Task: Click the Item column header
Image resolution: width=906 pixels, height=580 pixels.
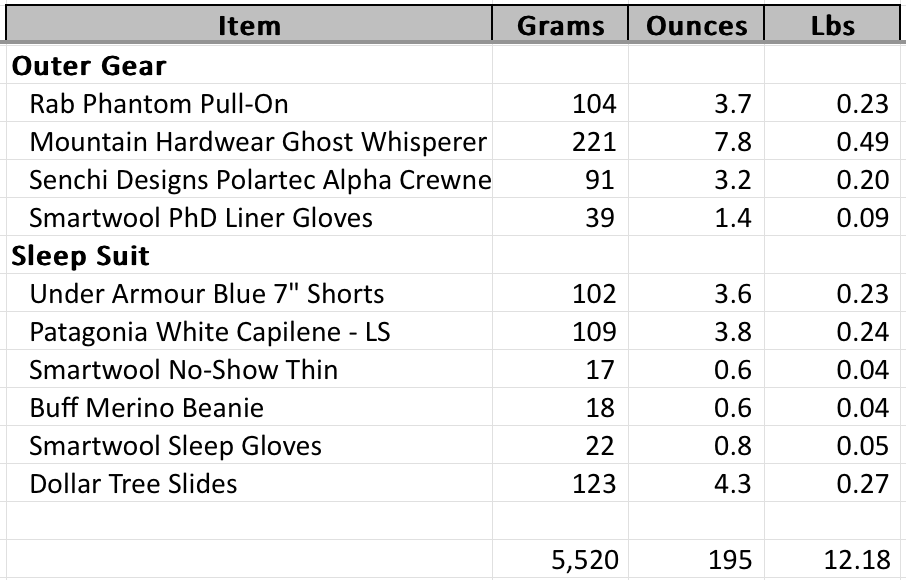Action: pyautogui.click(x=249, y=25)
